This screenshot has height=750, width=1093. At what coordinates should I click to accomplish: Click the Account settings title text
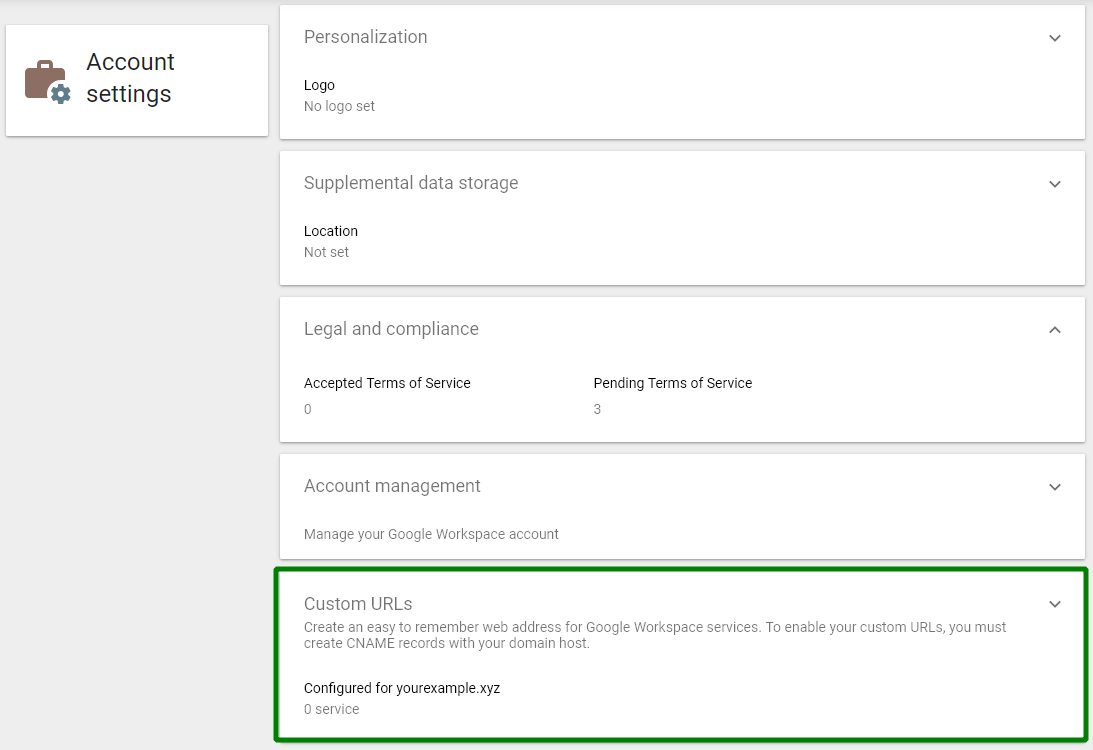[x=130, y=78]
